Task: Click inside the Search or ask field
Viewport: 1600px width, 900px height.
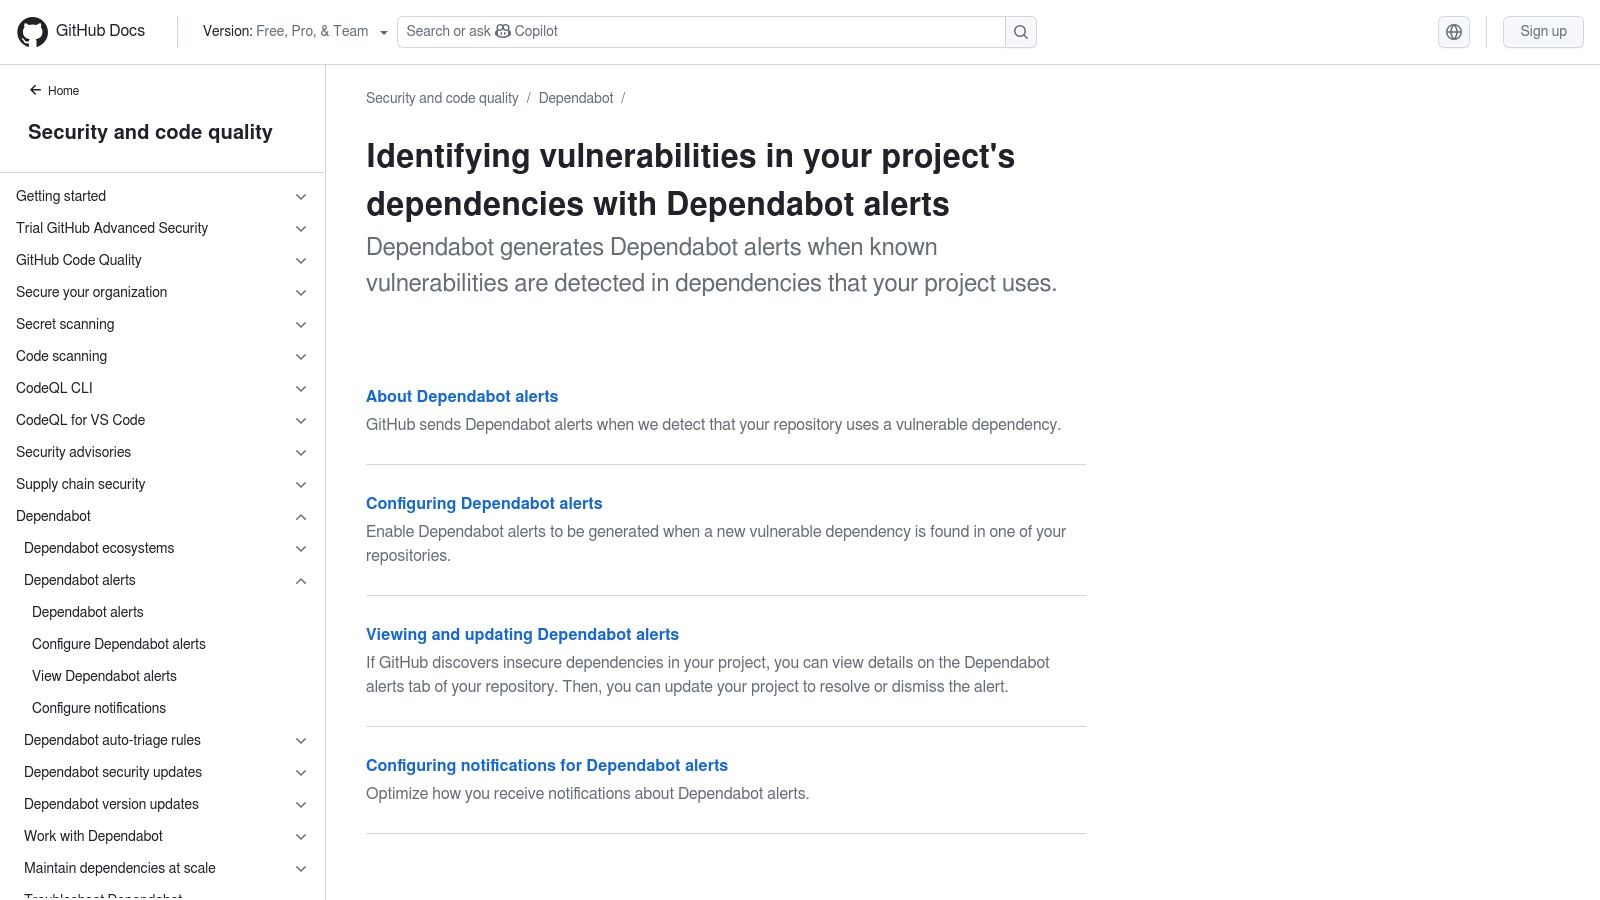Action: tap(700, 31)
